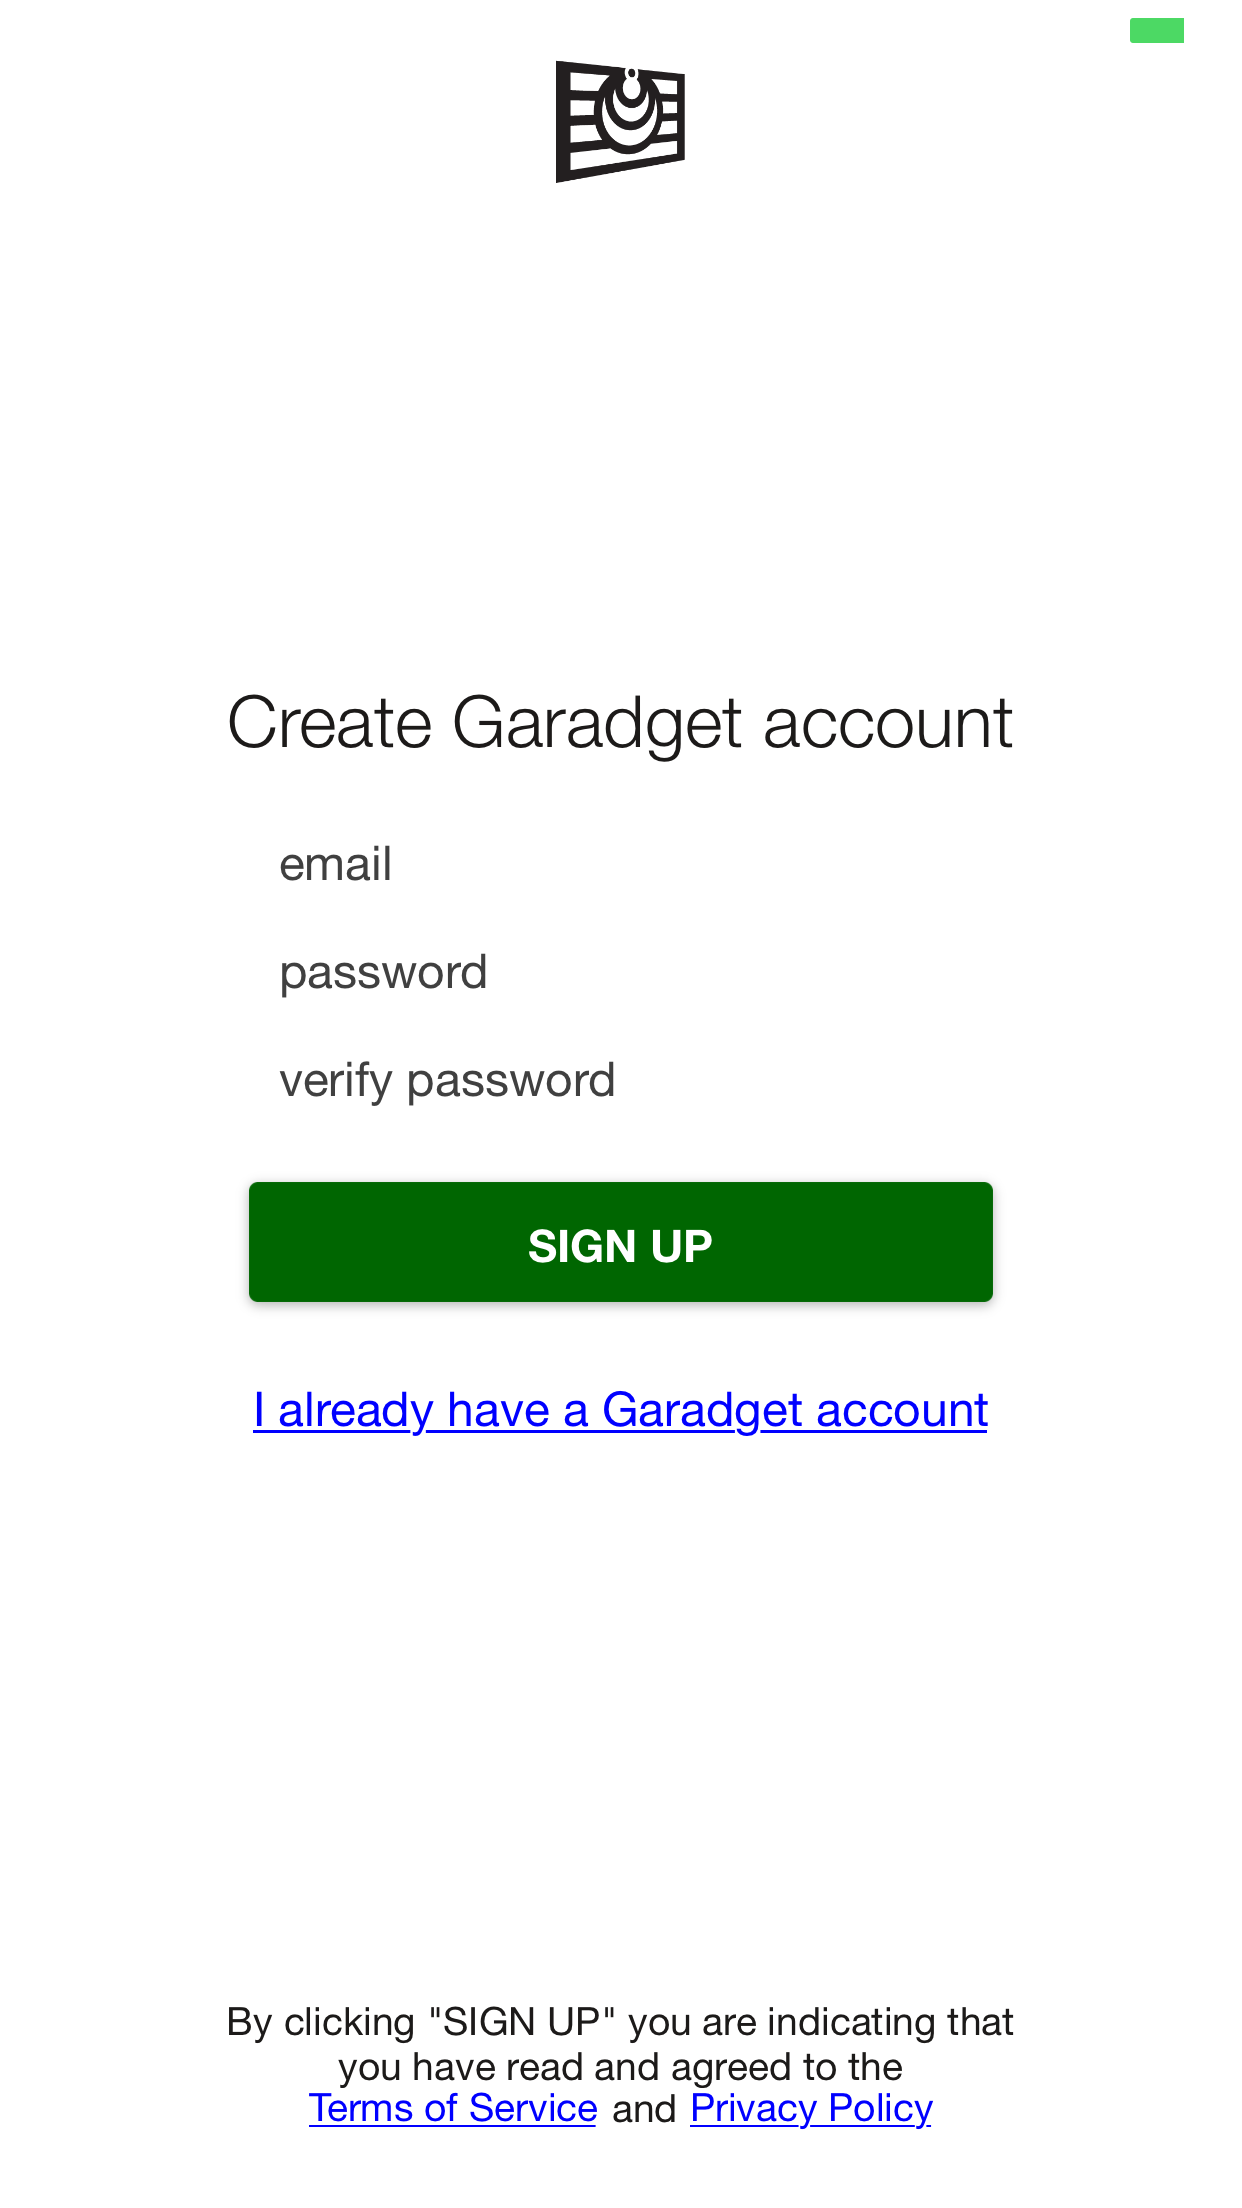Open "I already have a Garadget account" link
1242x2208 pixels.
pos(620,1410)
